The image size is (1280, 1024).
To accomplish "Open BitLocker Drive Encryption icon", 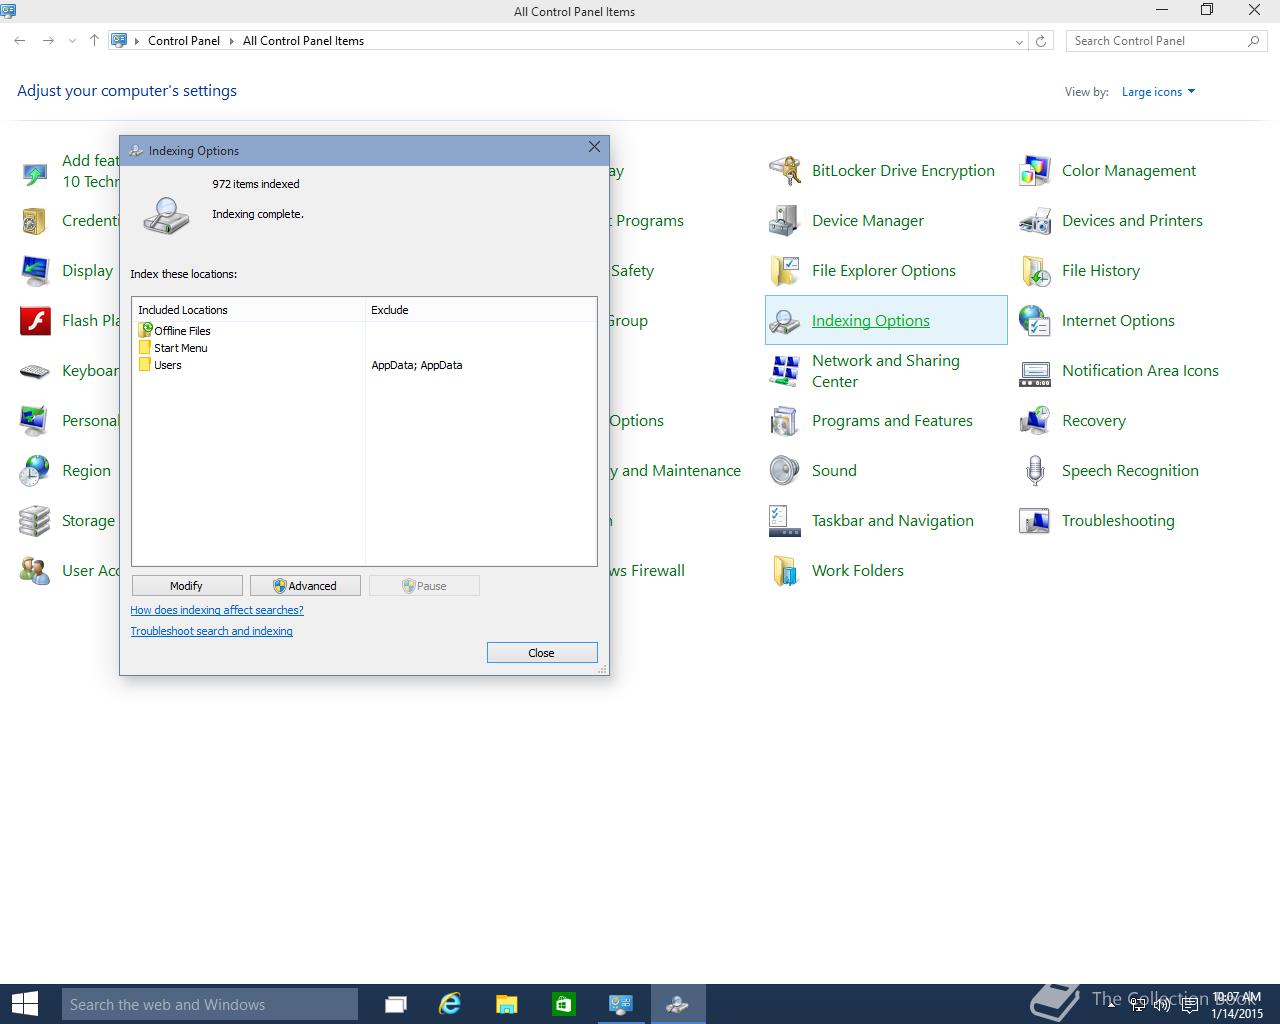I will 785,171.
